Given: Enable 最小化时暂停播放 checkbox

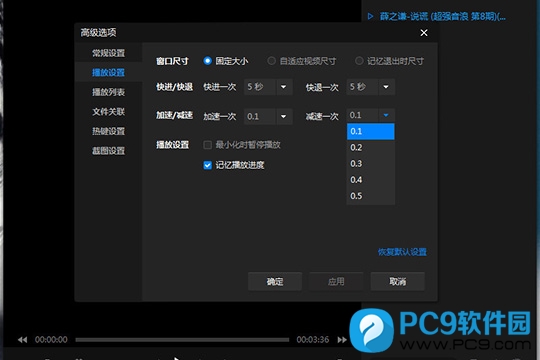Looking at the screenshot, I should coord(207,145).
